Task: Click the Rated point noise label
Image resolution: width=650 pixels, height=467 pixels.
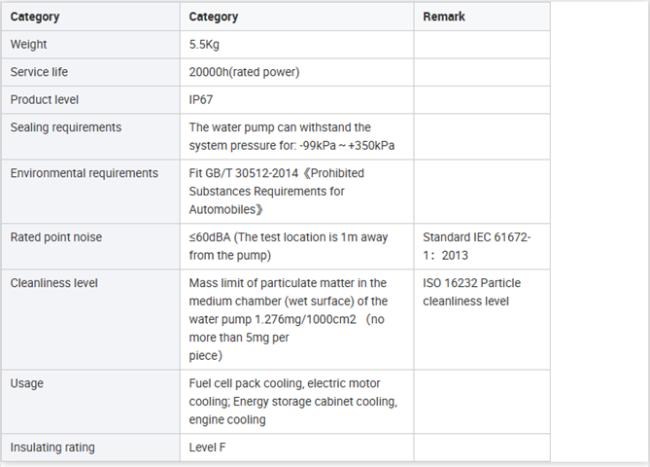Action: pyautogui.click(x=56, y=237)
